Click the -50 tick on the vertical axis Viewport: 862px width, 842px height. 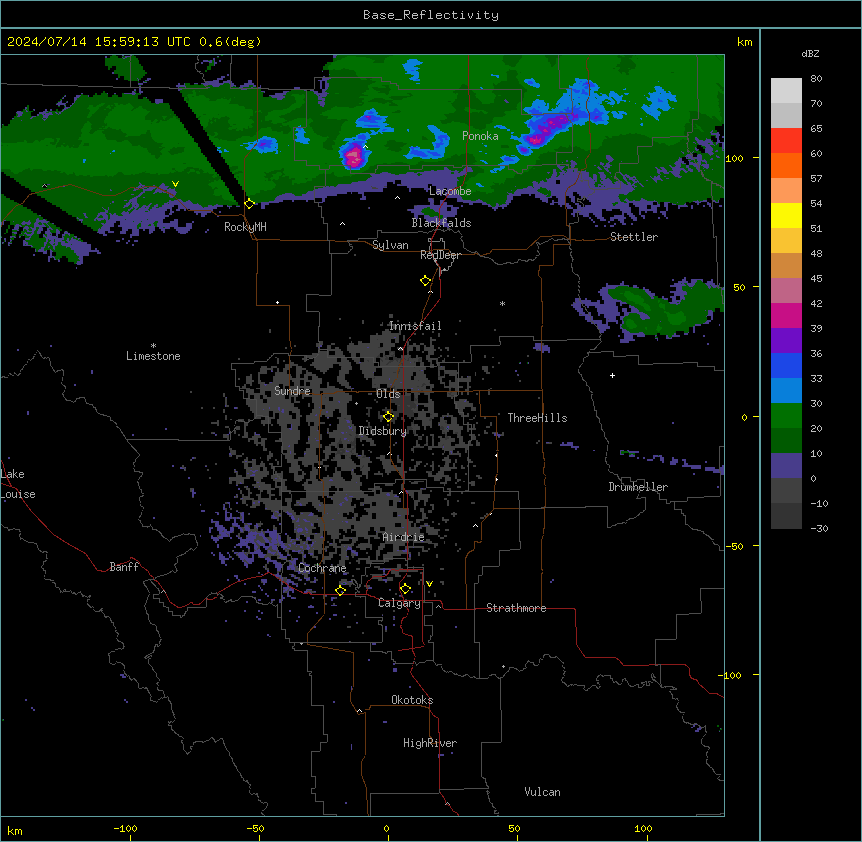[734, 546]
